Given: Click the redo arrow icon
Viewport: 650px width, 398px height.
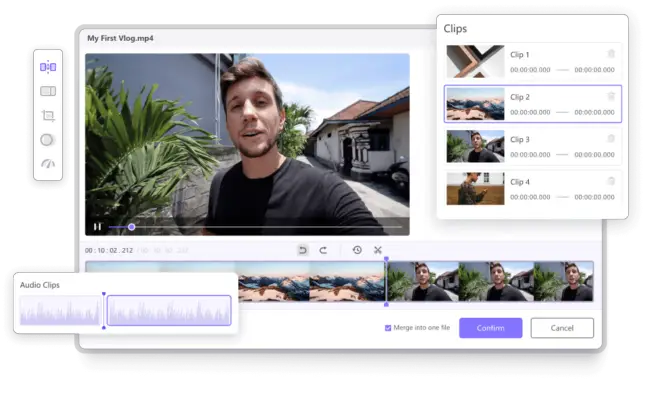Looking at the screenshot, I should [323, 250].
